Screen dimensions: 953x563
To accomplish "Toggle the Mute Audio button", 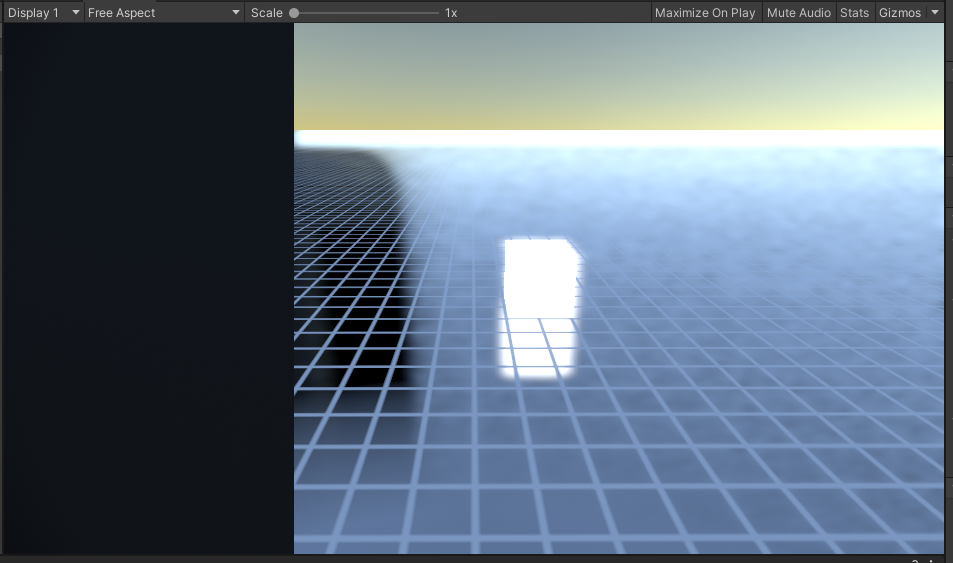I will (798, 13).
